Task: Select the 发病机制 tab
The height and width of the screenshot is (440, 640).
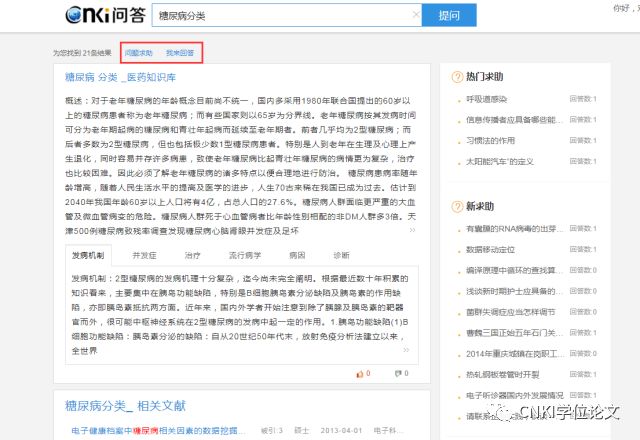Action: (88, 256)
